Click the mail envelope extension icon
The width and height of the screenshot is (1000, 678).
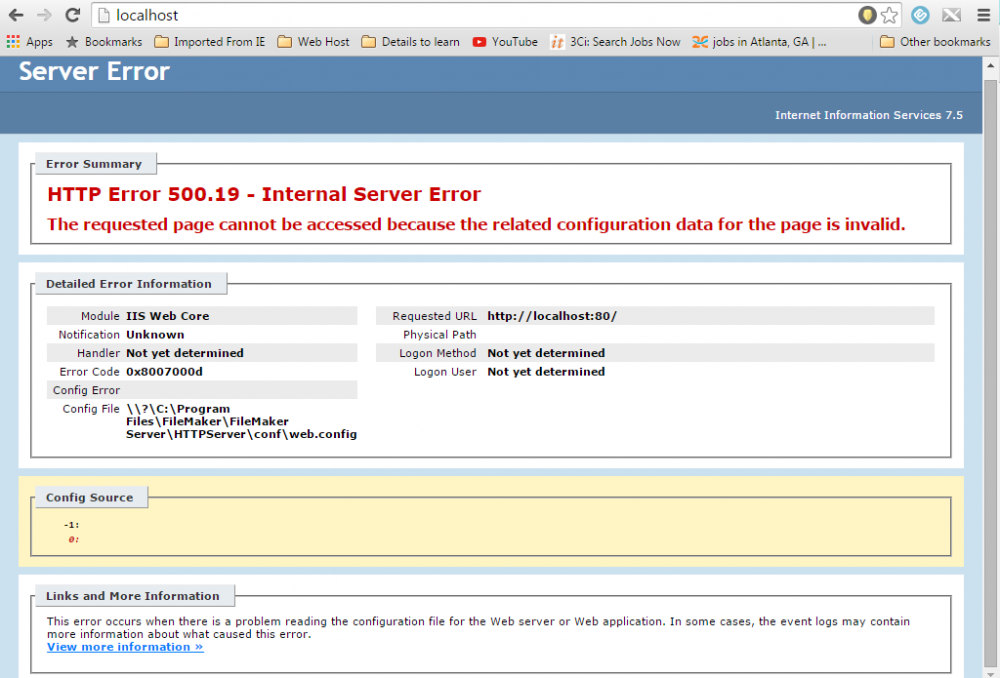click(951, 15)
